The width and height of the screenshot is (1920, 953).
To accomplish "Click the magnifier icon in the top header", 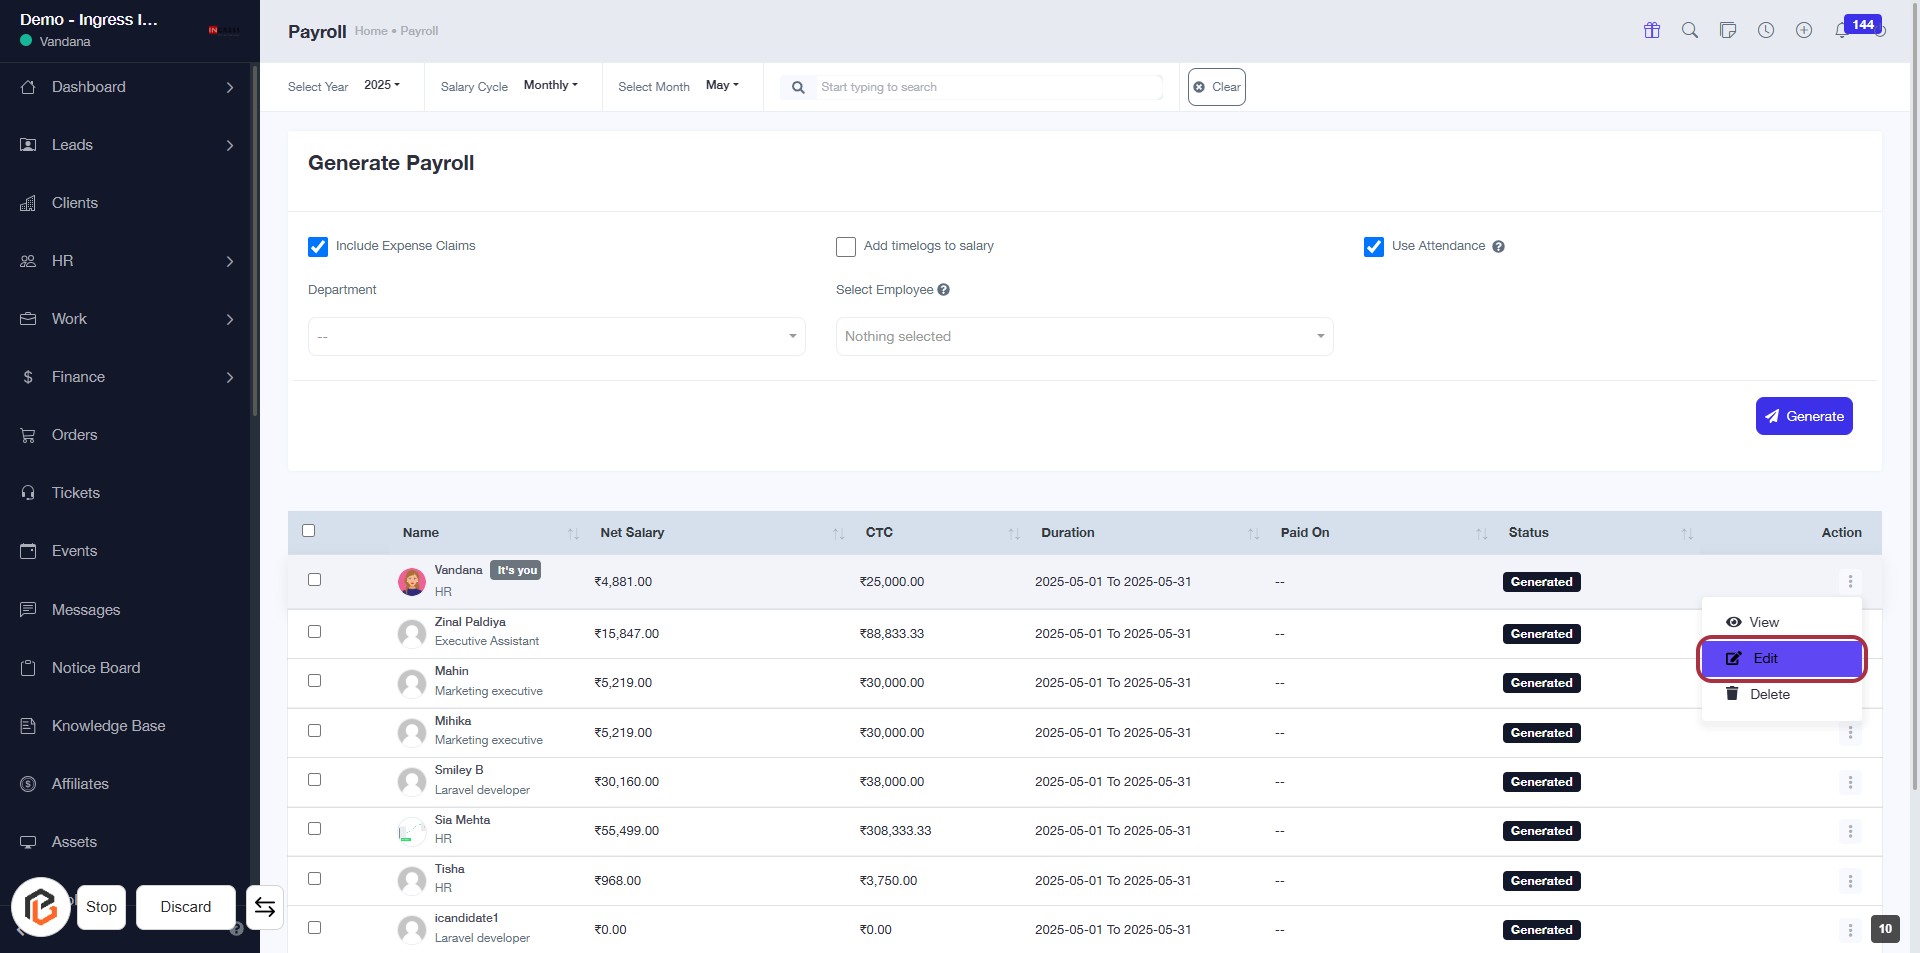I will click(1689, 30).
